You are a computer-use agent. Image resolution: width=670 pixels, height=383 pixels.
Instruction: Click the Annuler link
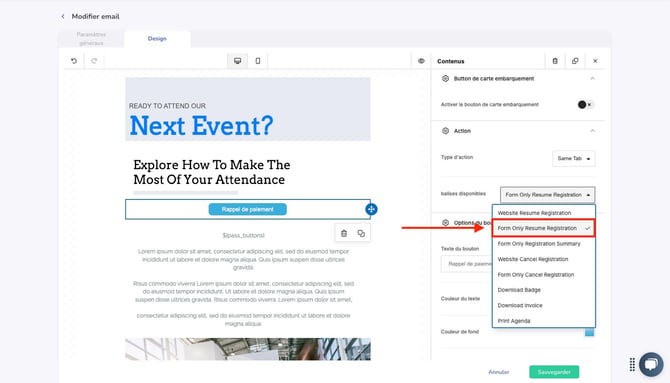click(499, 372)
